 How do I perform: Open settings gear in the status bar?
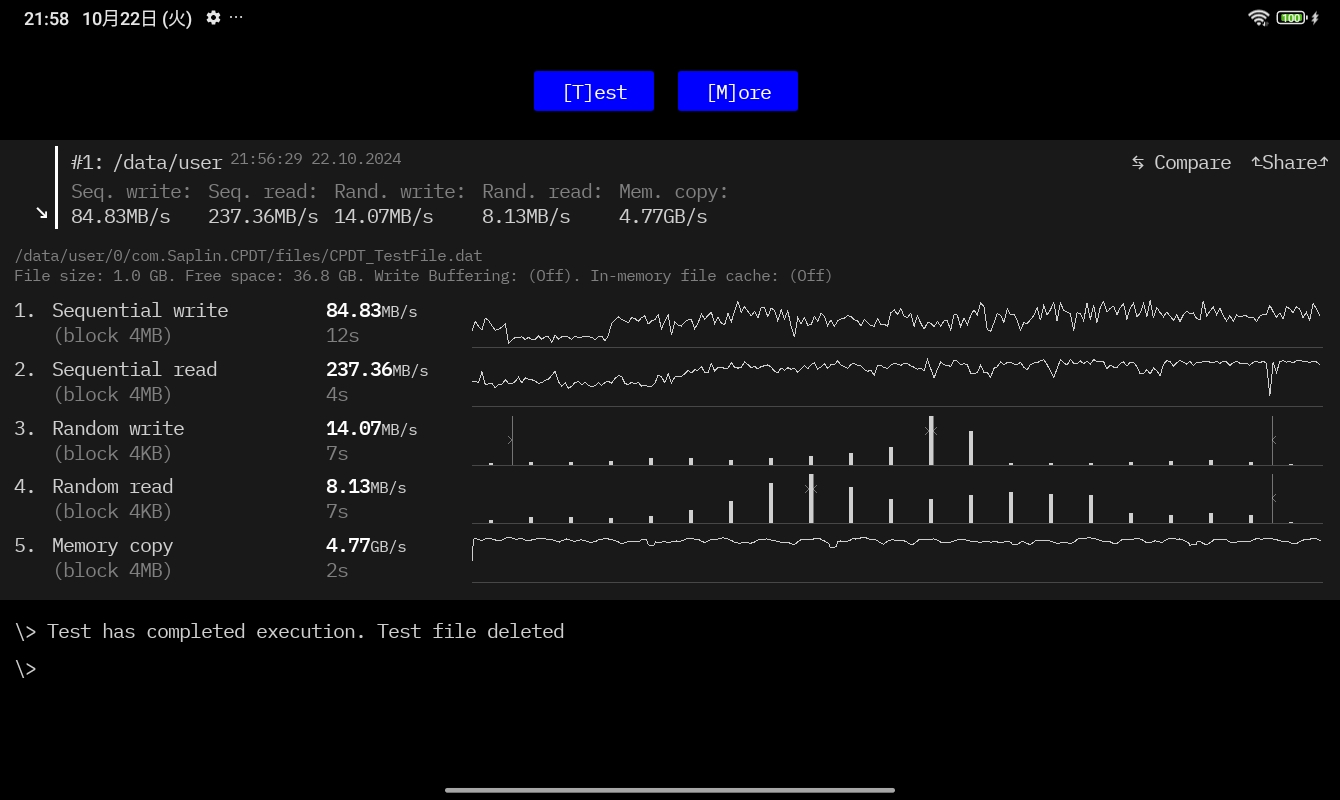tap(213, 18)
